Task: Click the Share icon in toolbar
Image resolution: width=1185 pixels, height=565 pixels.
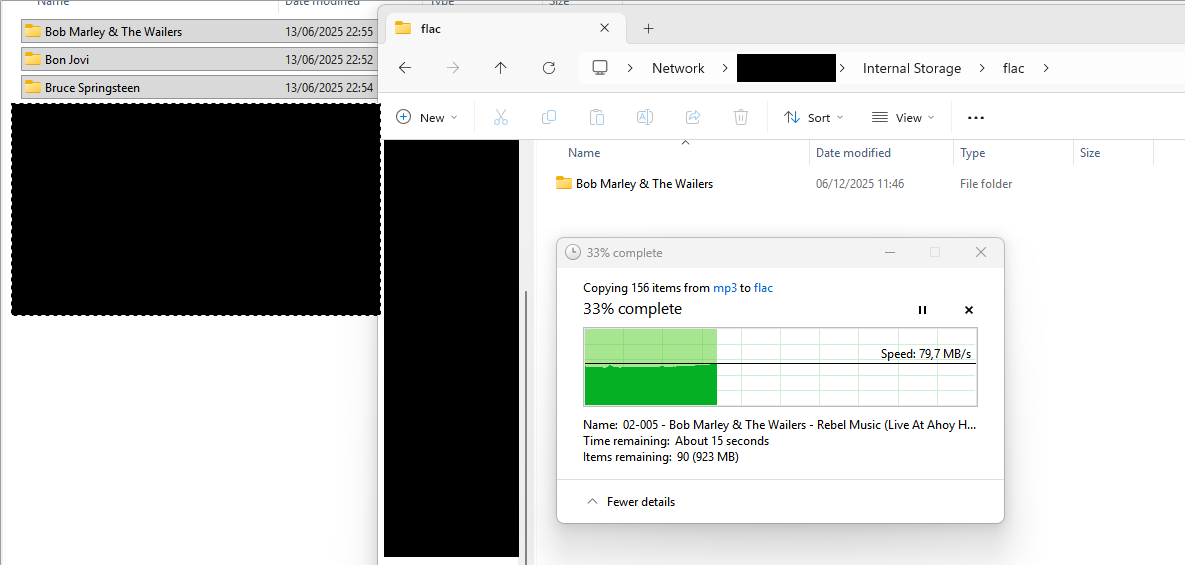Action: [x=693, y=117]
